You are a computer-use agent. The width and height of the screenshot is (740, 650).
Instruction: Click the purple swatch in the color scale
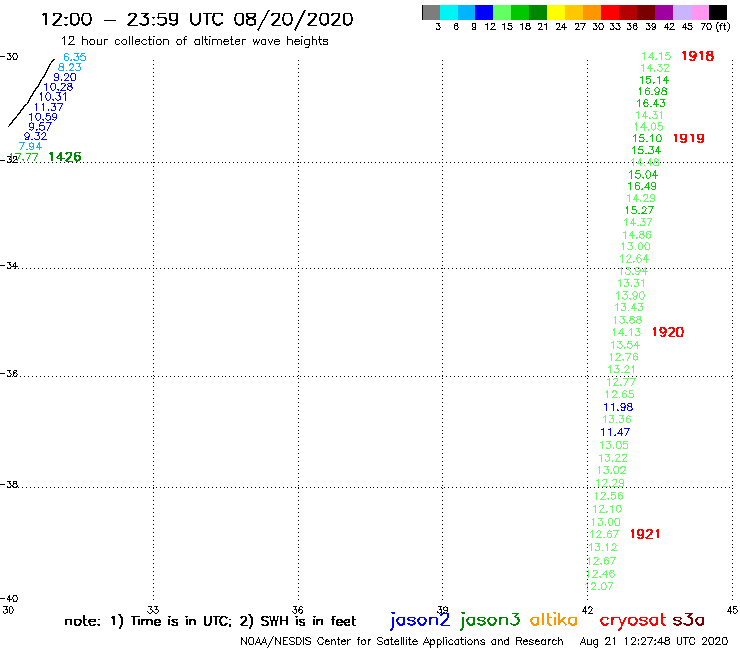pos(664,12)
